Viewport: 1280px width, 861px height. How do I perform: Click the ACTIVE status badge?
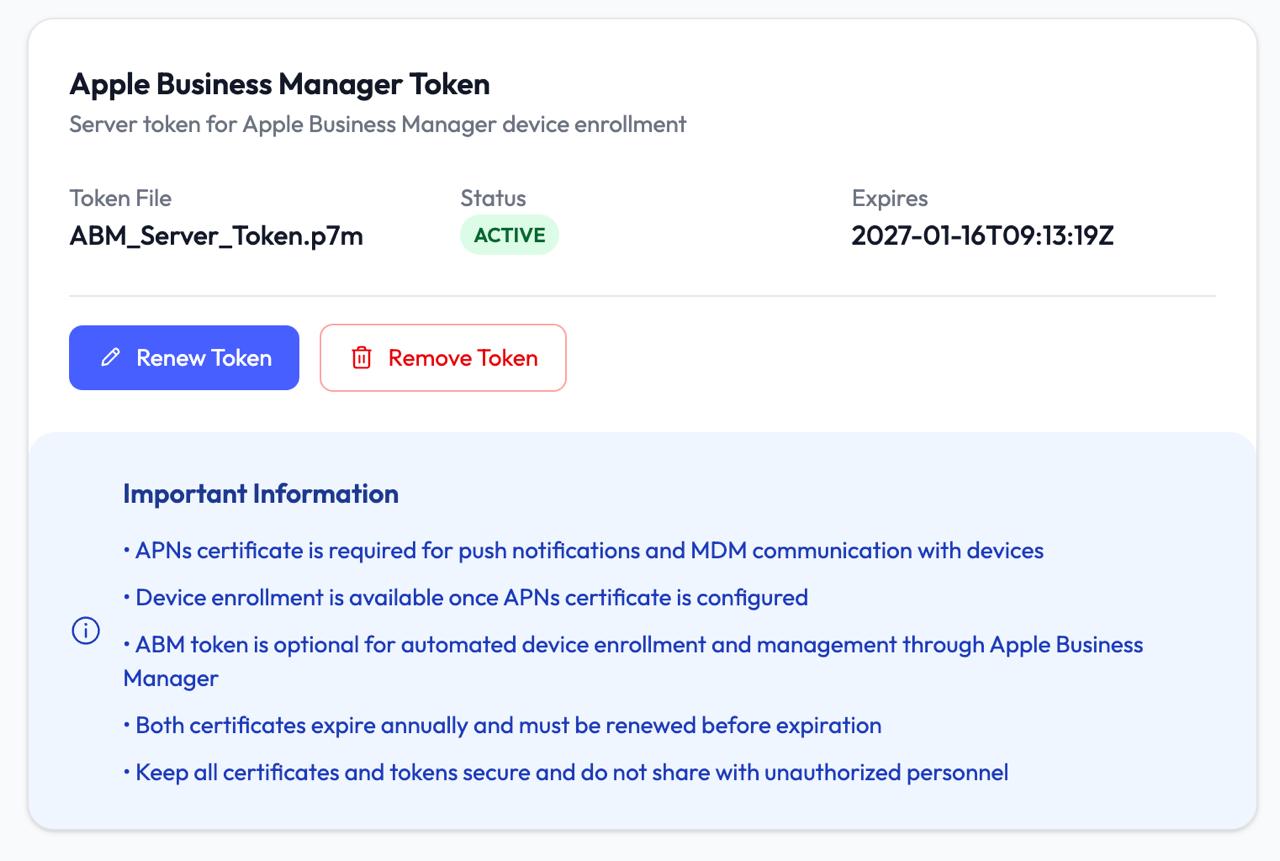pos(510,235)
